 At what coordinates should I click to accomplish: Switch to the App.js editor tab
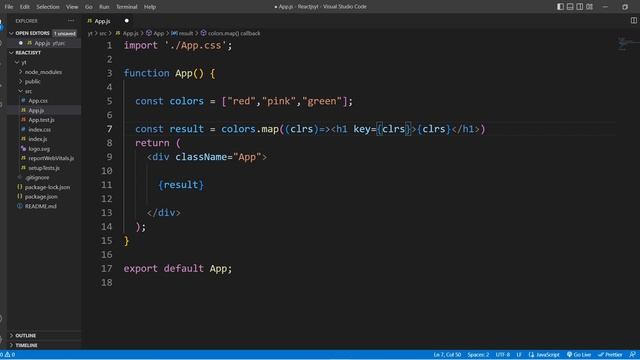pyautogui.click(x=102, y=21)
